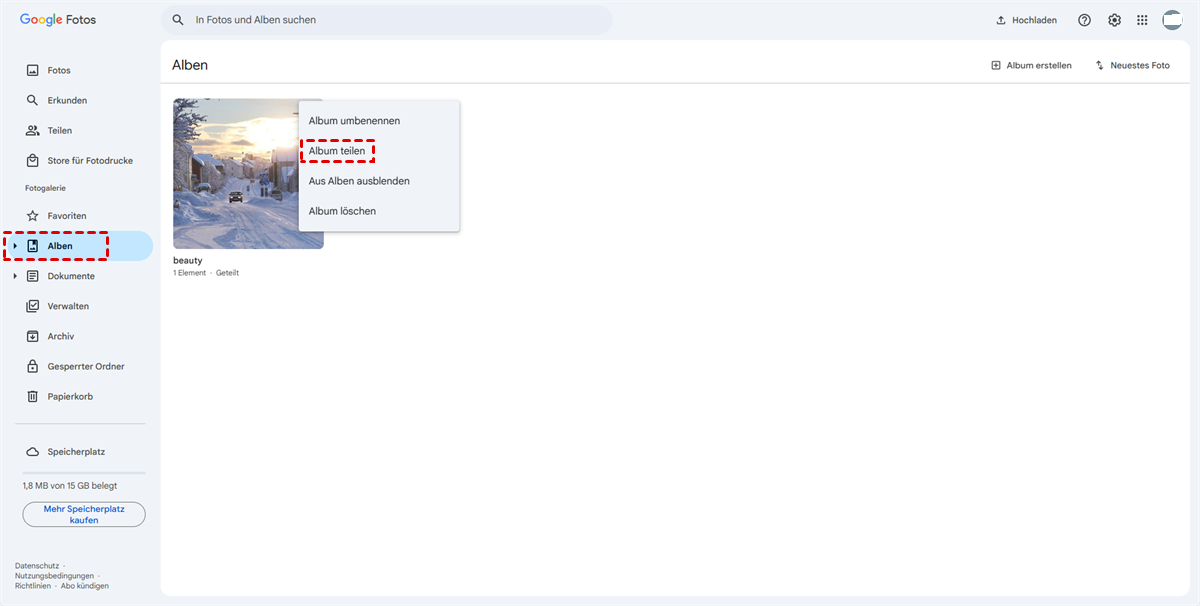
Task: Open the Richtlinien link
Action: pos(34,586)
